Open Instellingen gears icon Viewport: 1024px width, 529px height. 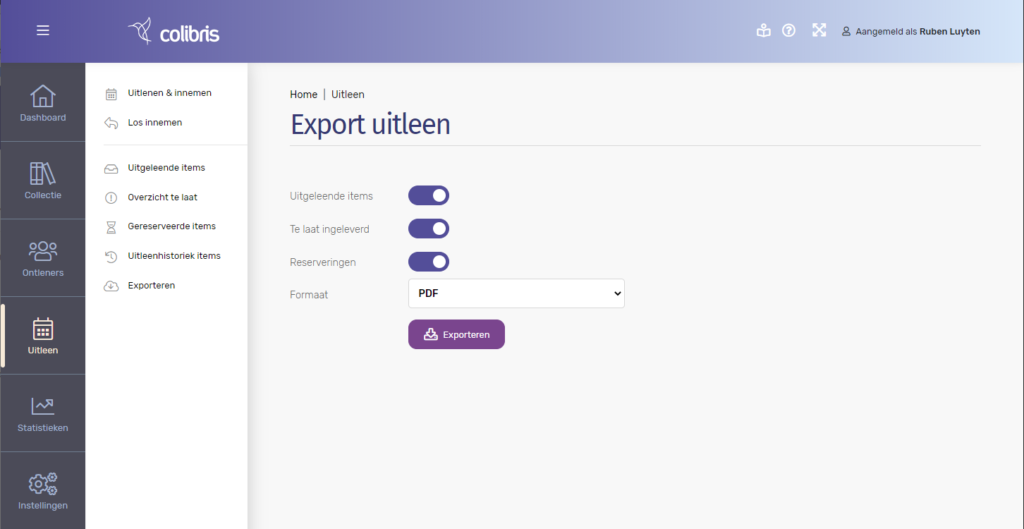(x=43, y=484)
